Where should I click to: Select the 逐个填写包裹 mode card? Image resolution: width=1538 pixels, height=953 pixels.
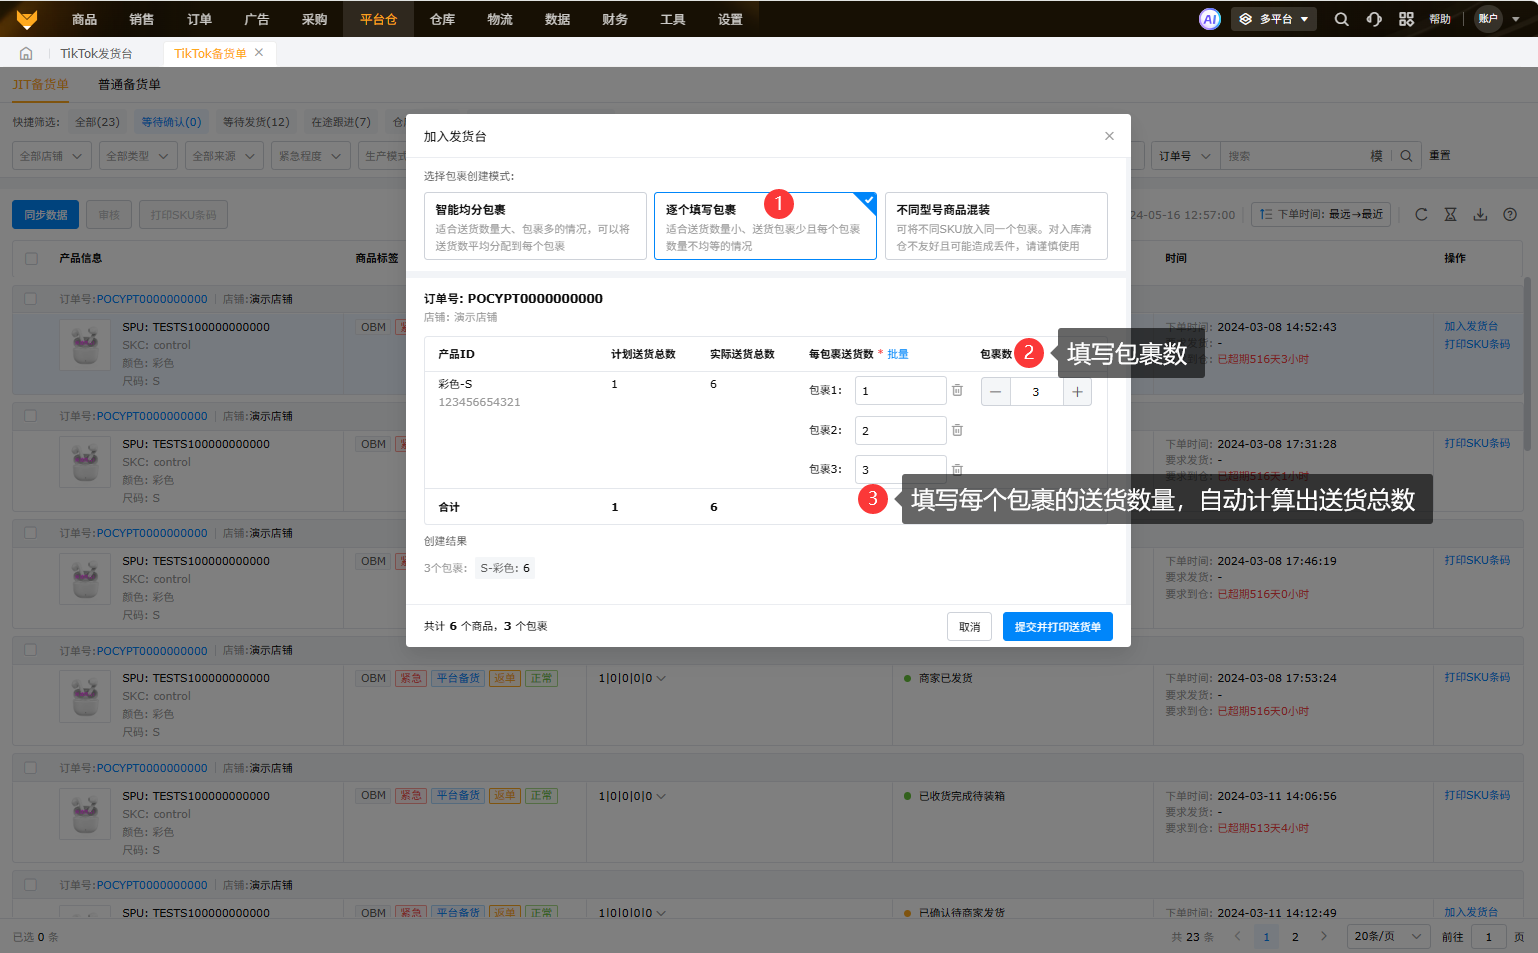click(x=765, y=226)
